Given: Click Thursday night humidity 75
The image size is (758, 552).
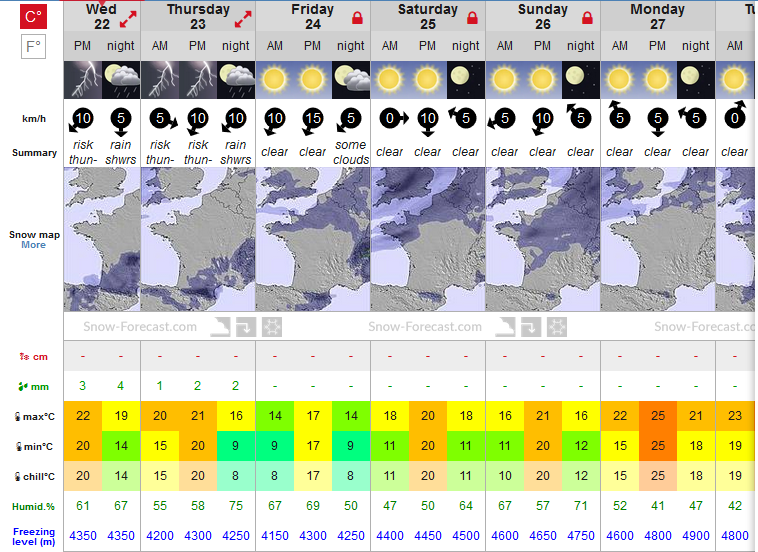Looking at the screenshot, I should point(236,506).
